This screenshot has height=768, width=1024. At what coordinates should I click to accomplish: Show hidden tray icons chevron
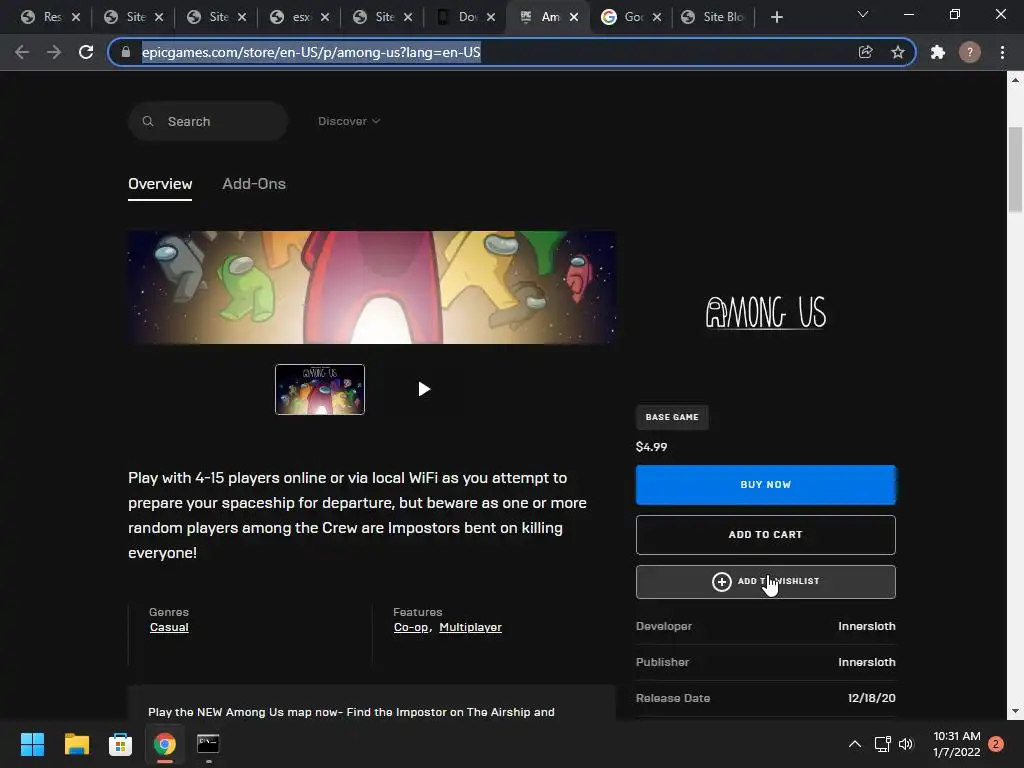point(854,744)
